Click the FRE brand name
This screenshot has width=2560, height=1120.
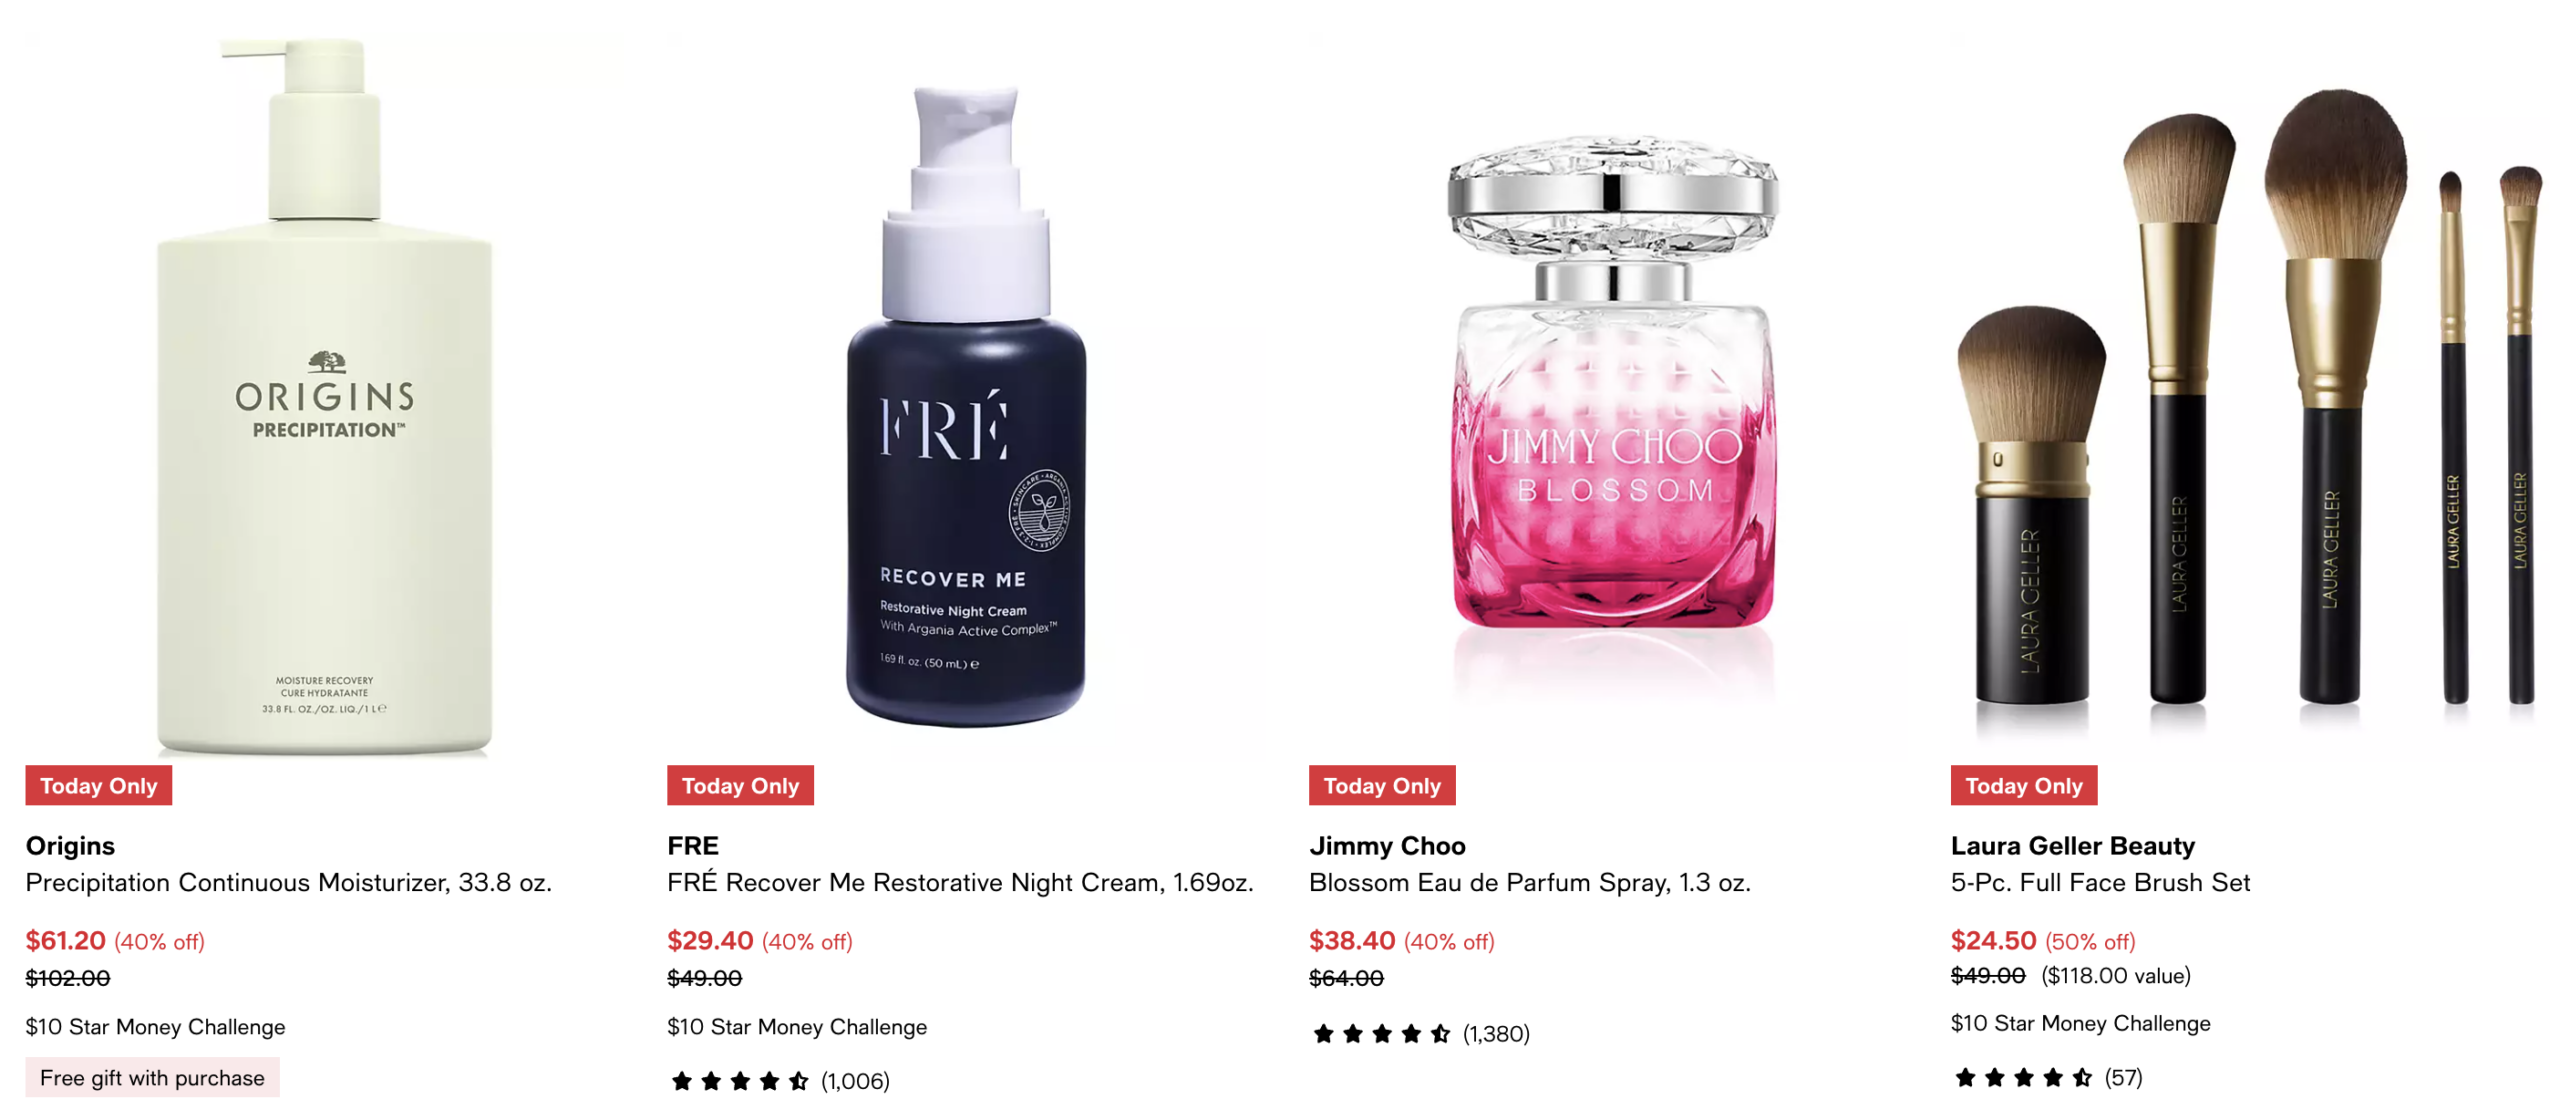pyautogui.click(x=693, y=846)
